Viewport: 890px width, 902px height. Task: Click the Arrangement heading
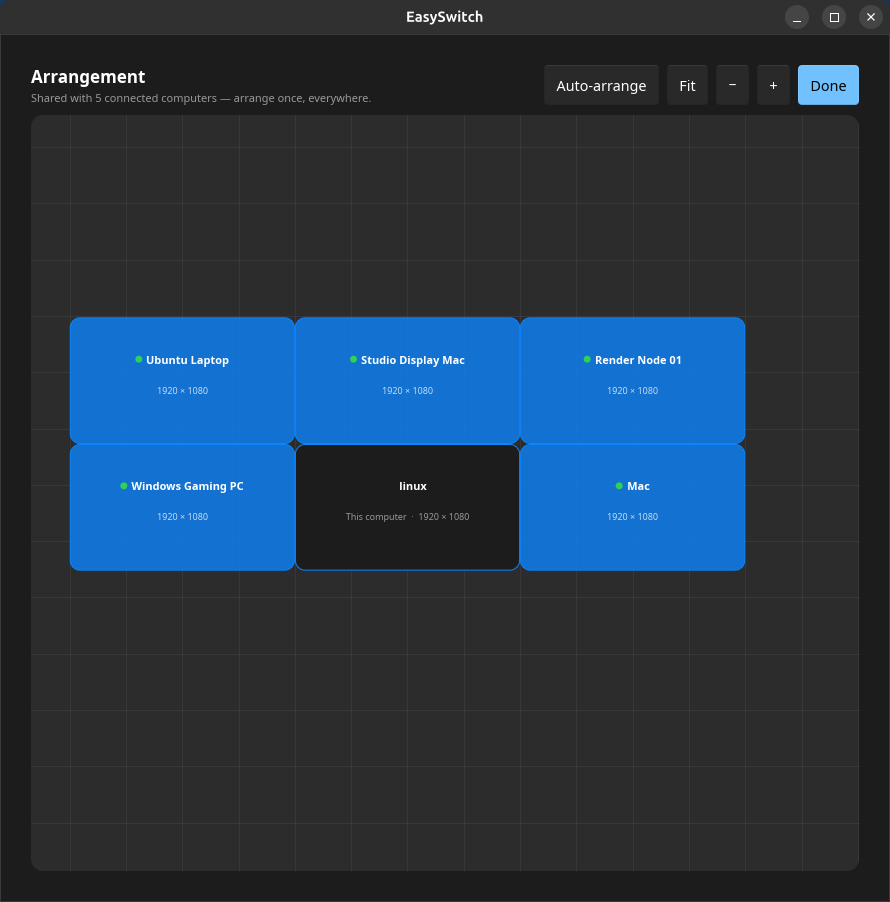point(88,77)
